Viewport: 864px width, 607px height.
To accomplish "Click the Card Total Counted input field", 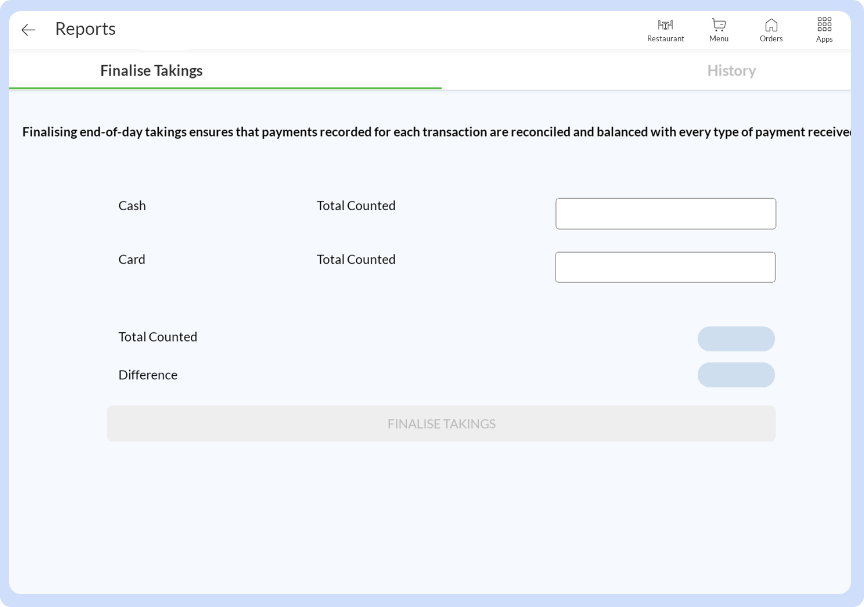I will [x=665, y=267].
